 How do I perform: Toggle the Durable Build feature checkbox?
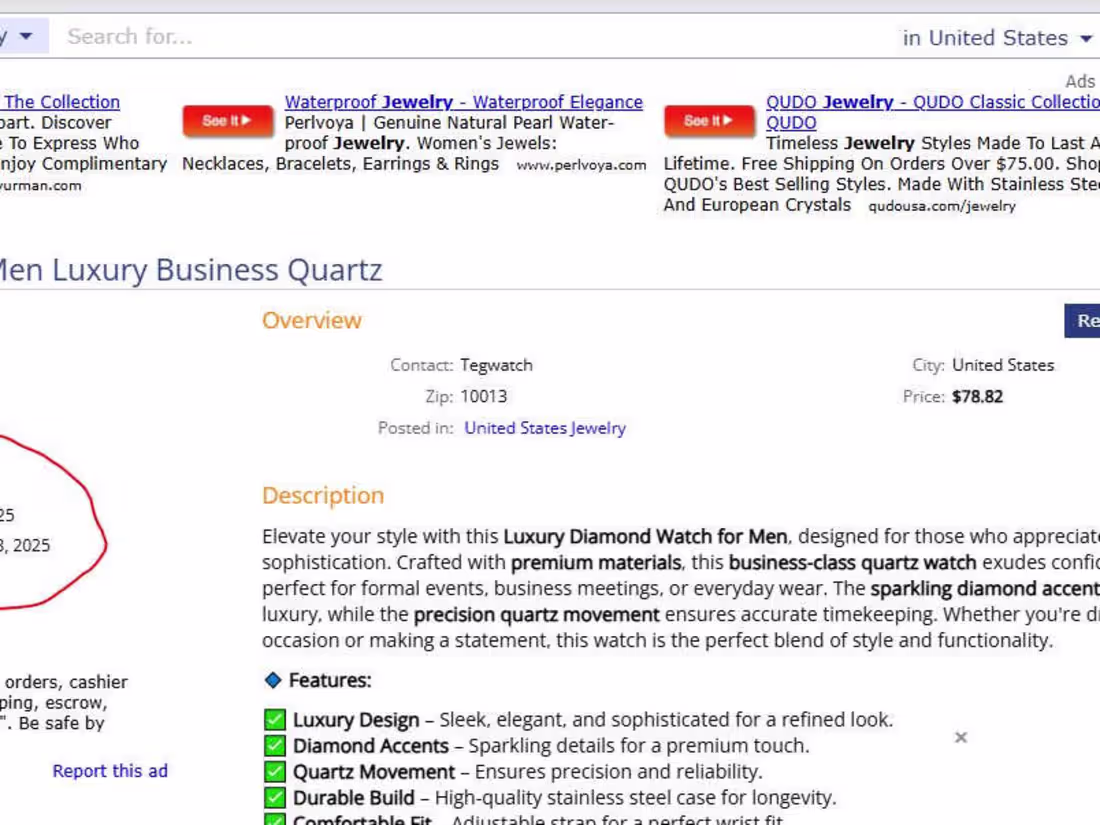pyautogui.click(x=274, y=796)
